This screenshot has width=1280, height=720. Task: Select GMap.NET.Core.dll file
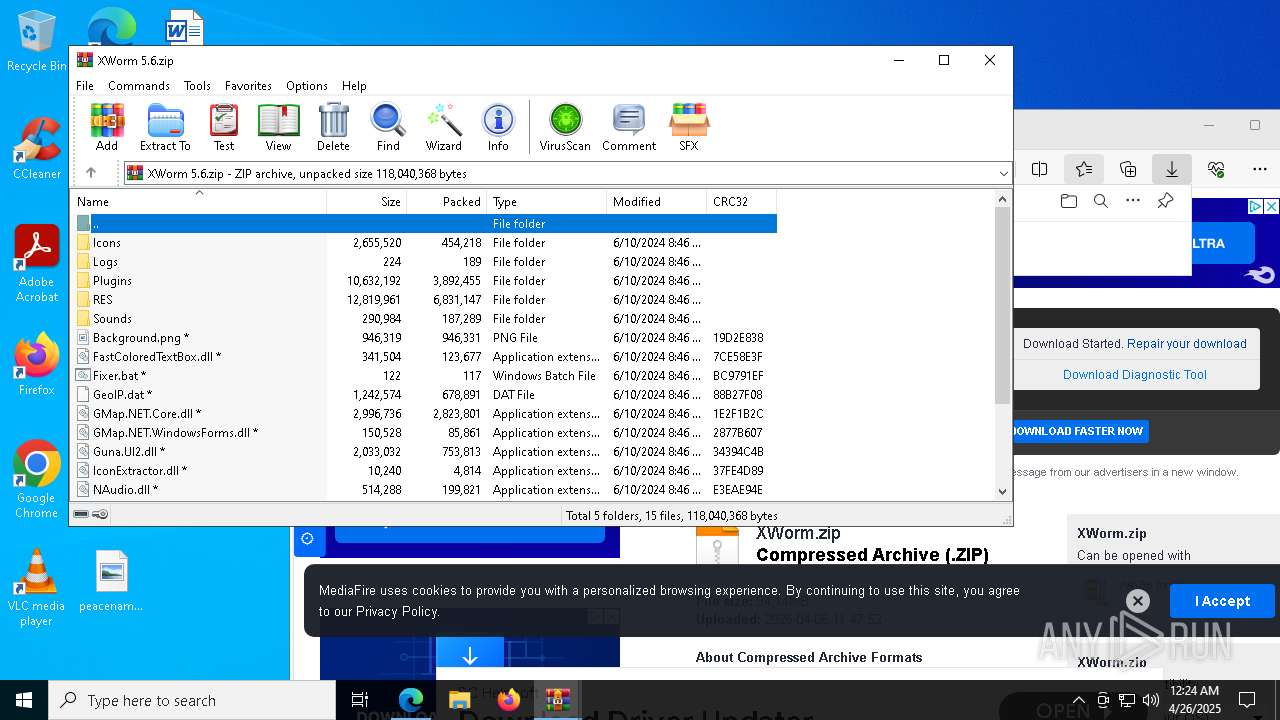(424, 414)
